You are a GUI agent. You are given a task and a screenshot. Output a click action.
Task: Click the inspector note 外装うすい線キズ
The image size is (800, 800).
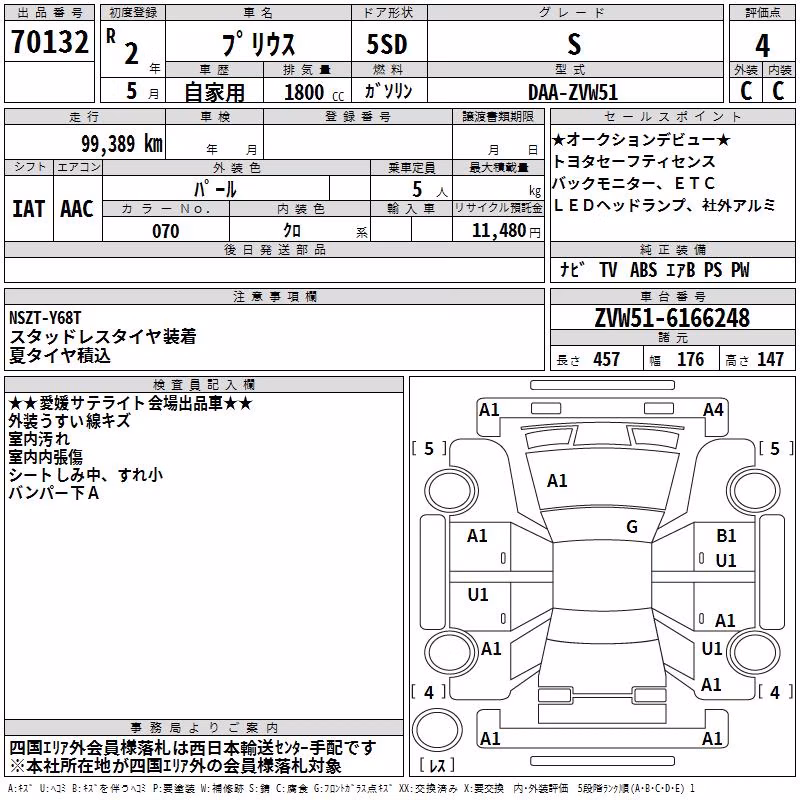(x=69, y=421)
